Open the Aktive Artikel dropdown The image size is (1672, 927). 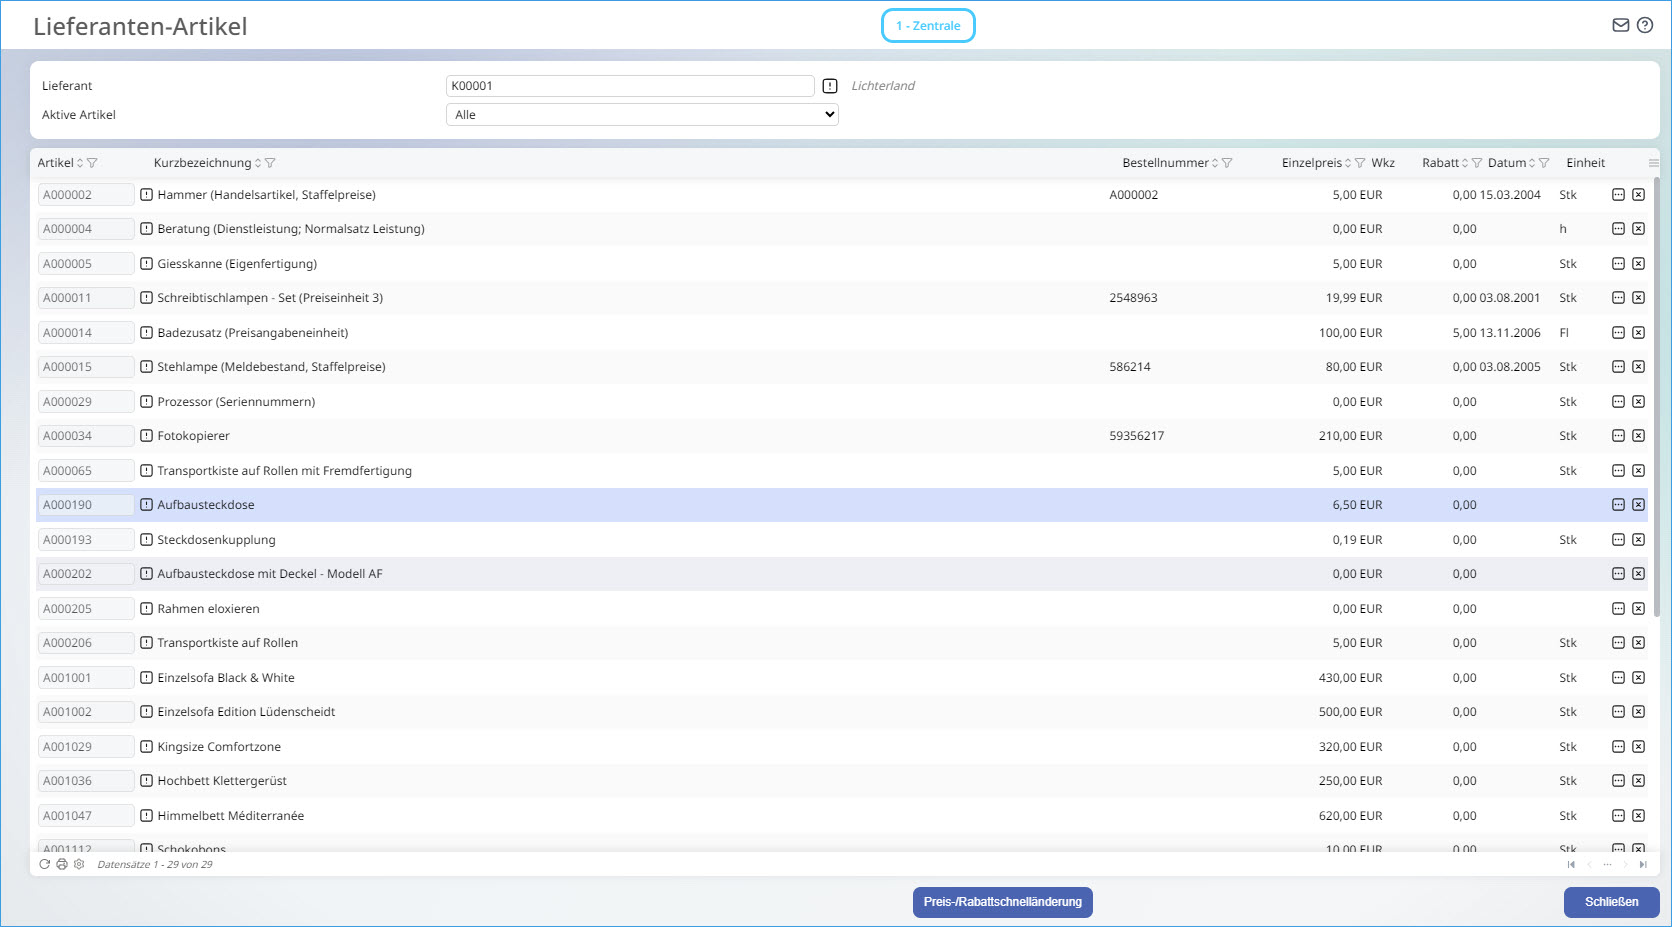point(641,115)
